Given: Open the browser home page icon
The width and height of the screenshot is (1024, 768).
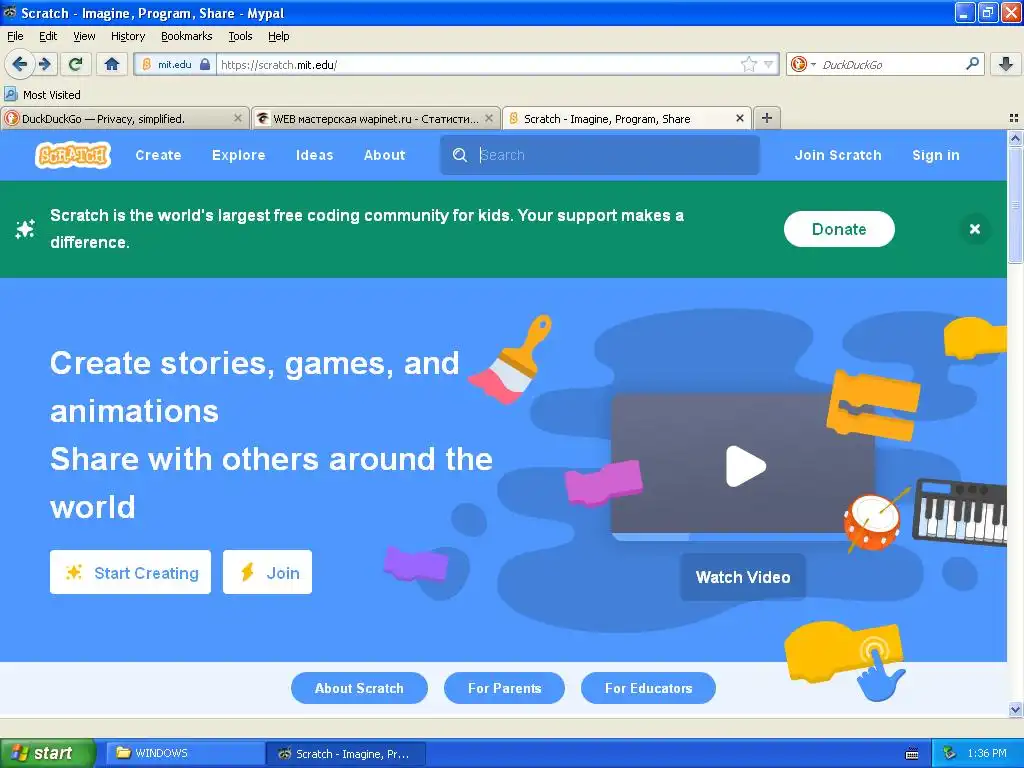Looking at the screenshot, I should click(112, 64).
